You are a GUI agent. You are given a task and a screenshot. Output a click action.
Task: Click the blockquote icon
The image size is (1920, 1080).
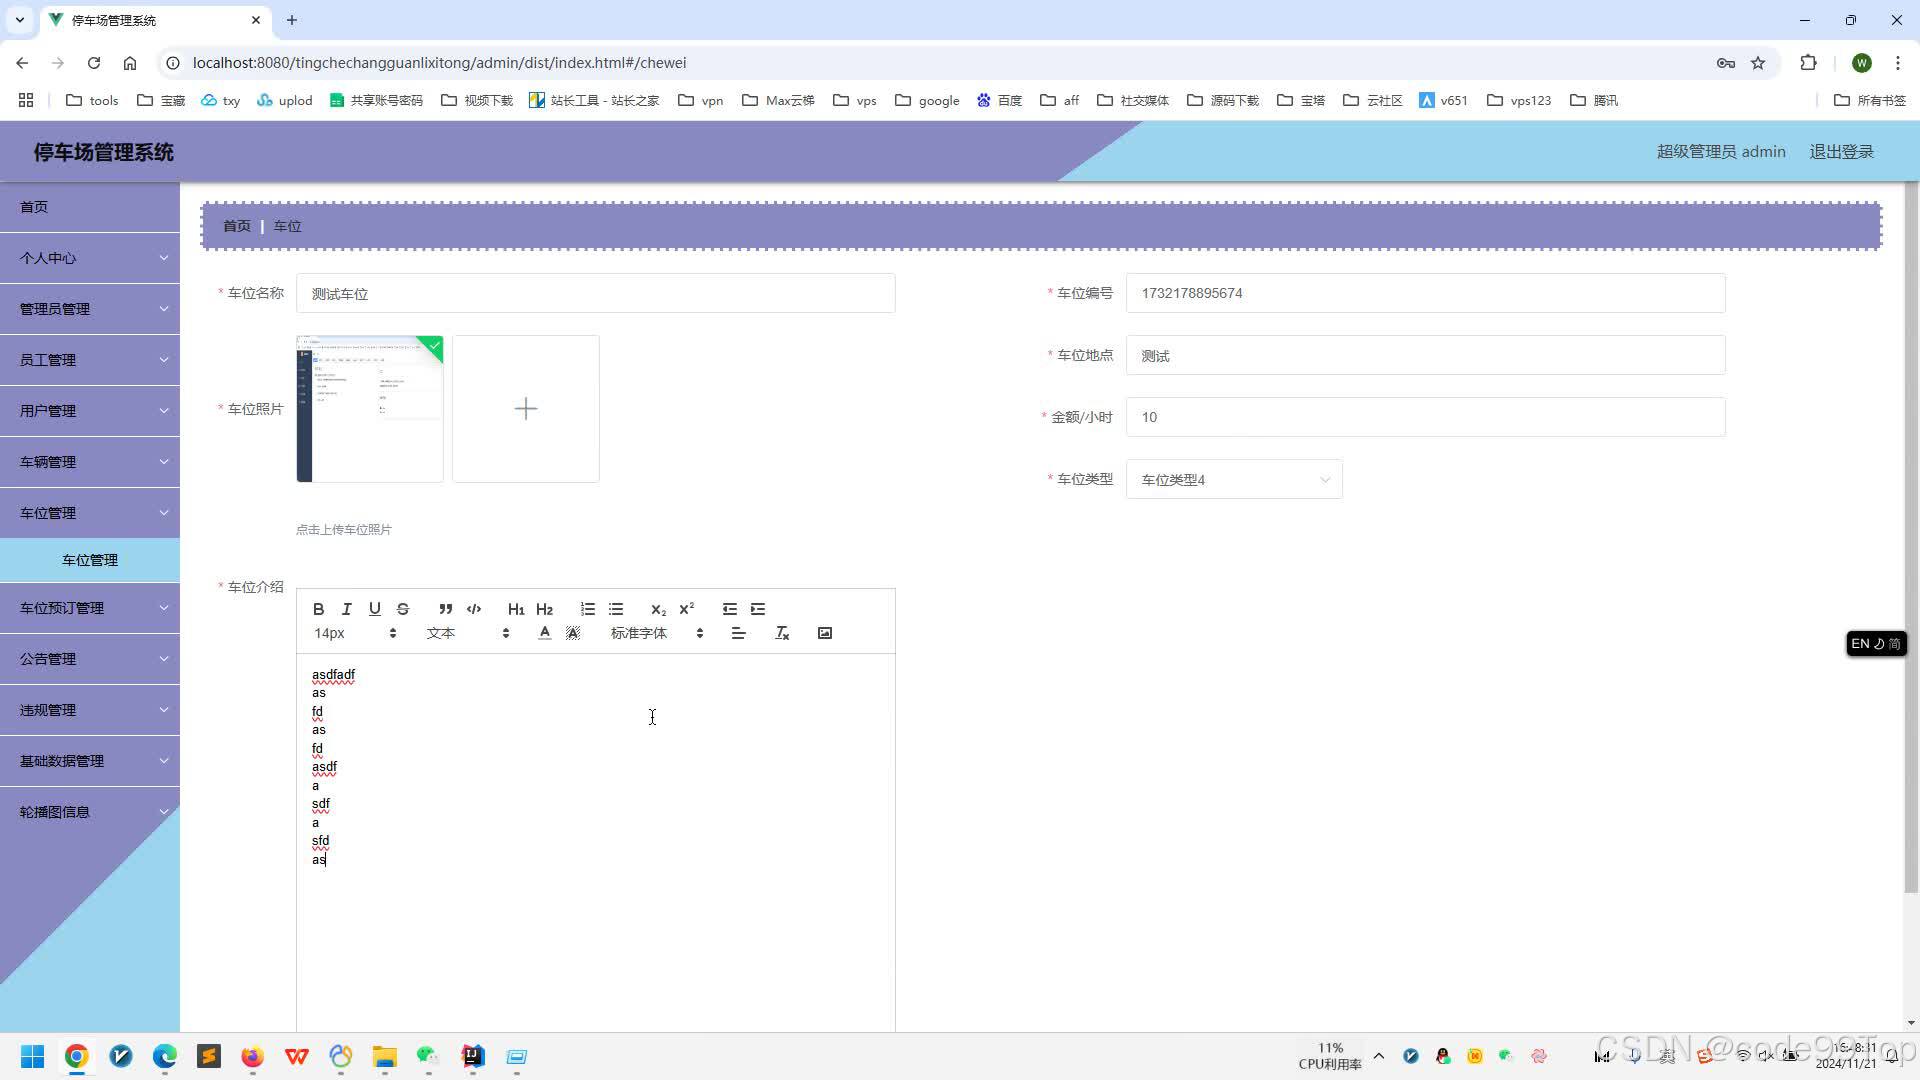(x=445, y=609)
